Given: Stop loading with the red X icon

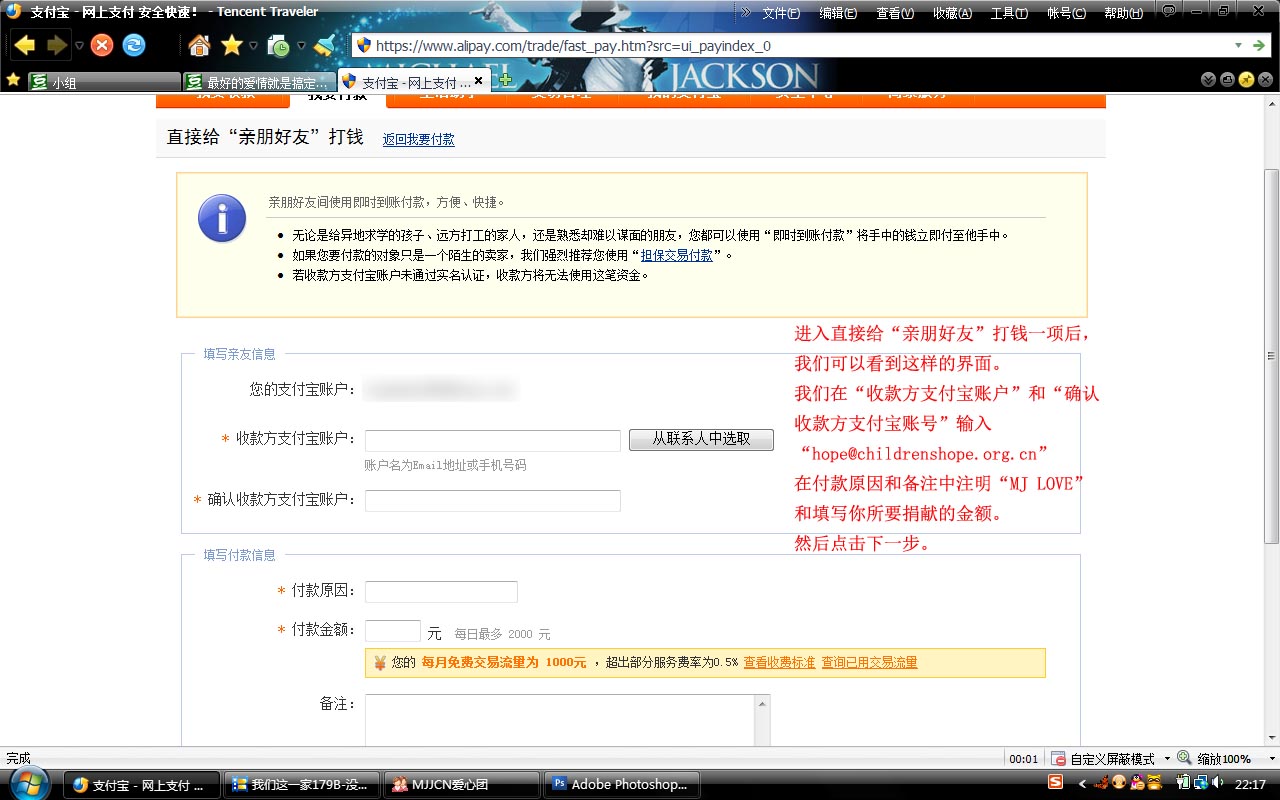Looking at the screenshot, I should (x=102, y=45).
